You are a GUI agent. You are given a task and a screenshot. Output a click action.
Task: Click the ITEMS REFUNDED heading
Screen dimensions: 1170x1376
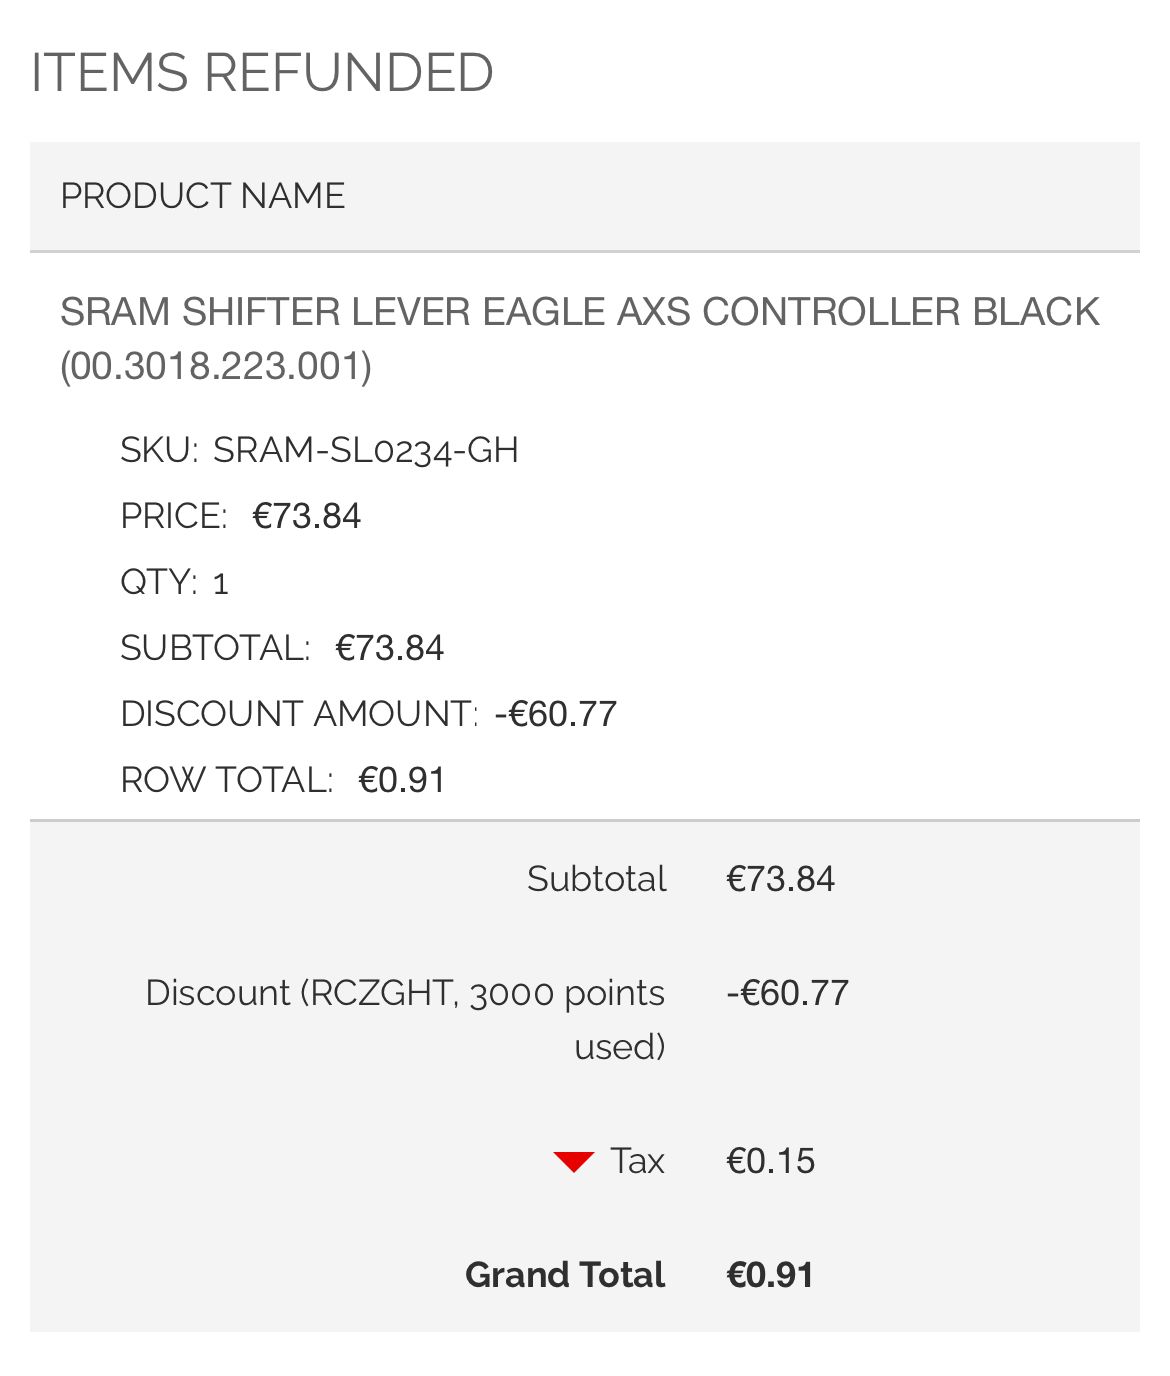pyautogui.click(x=262, y=73)
